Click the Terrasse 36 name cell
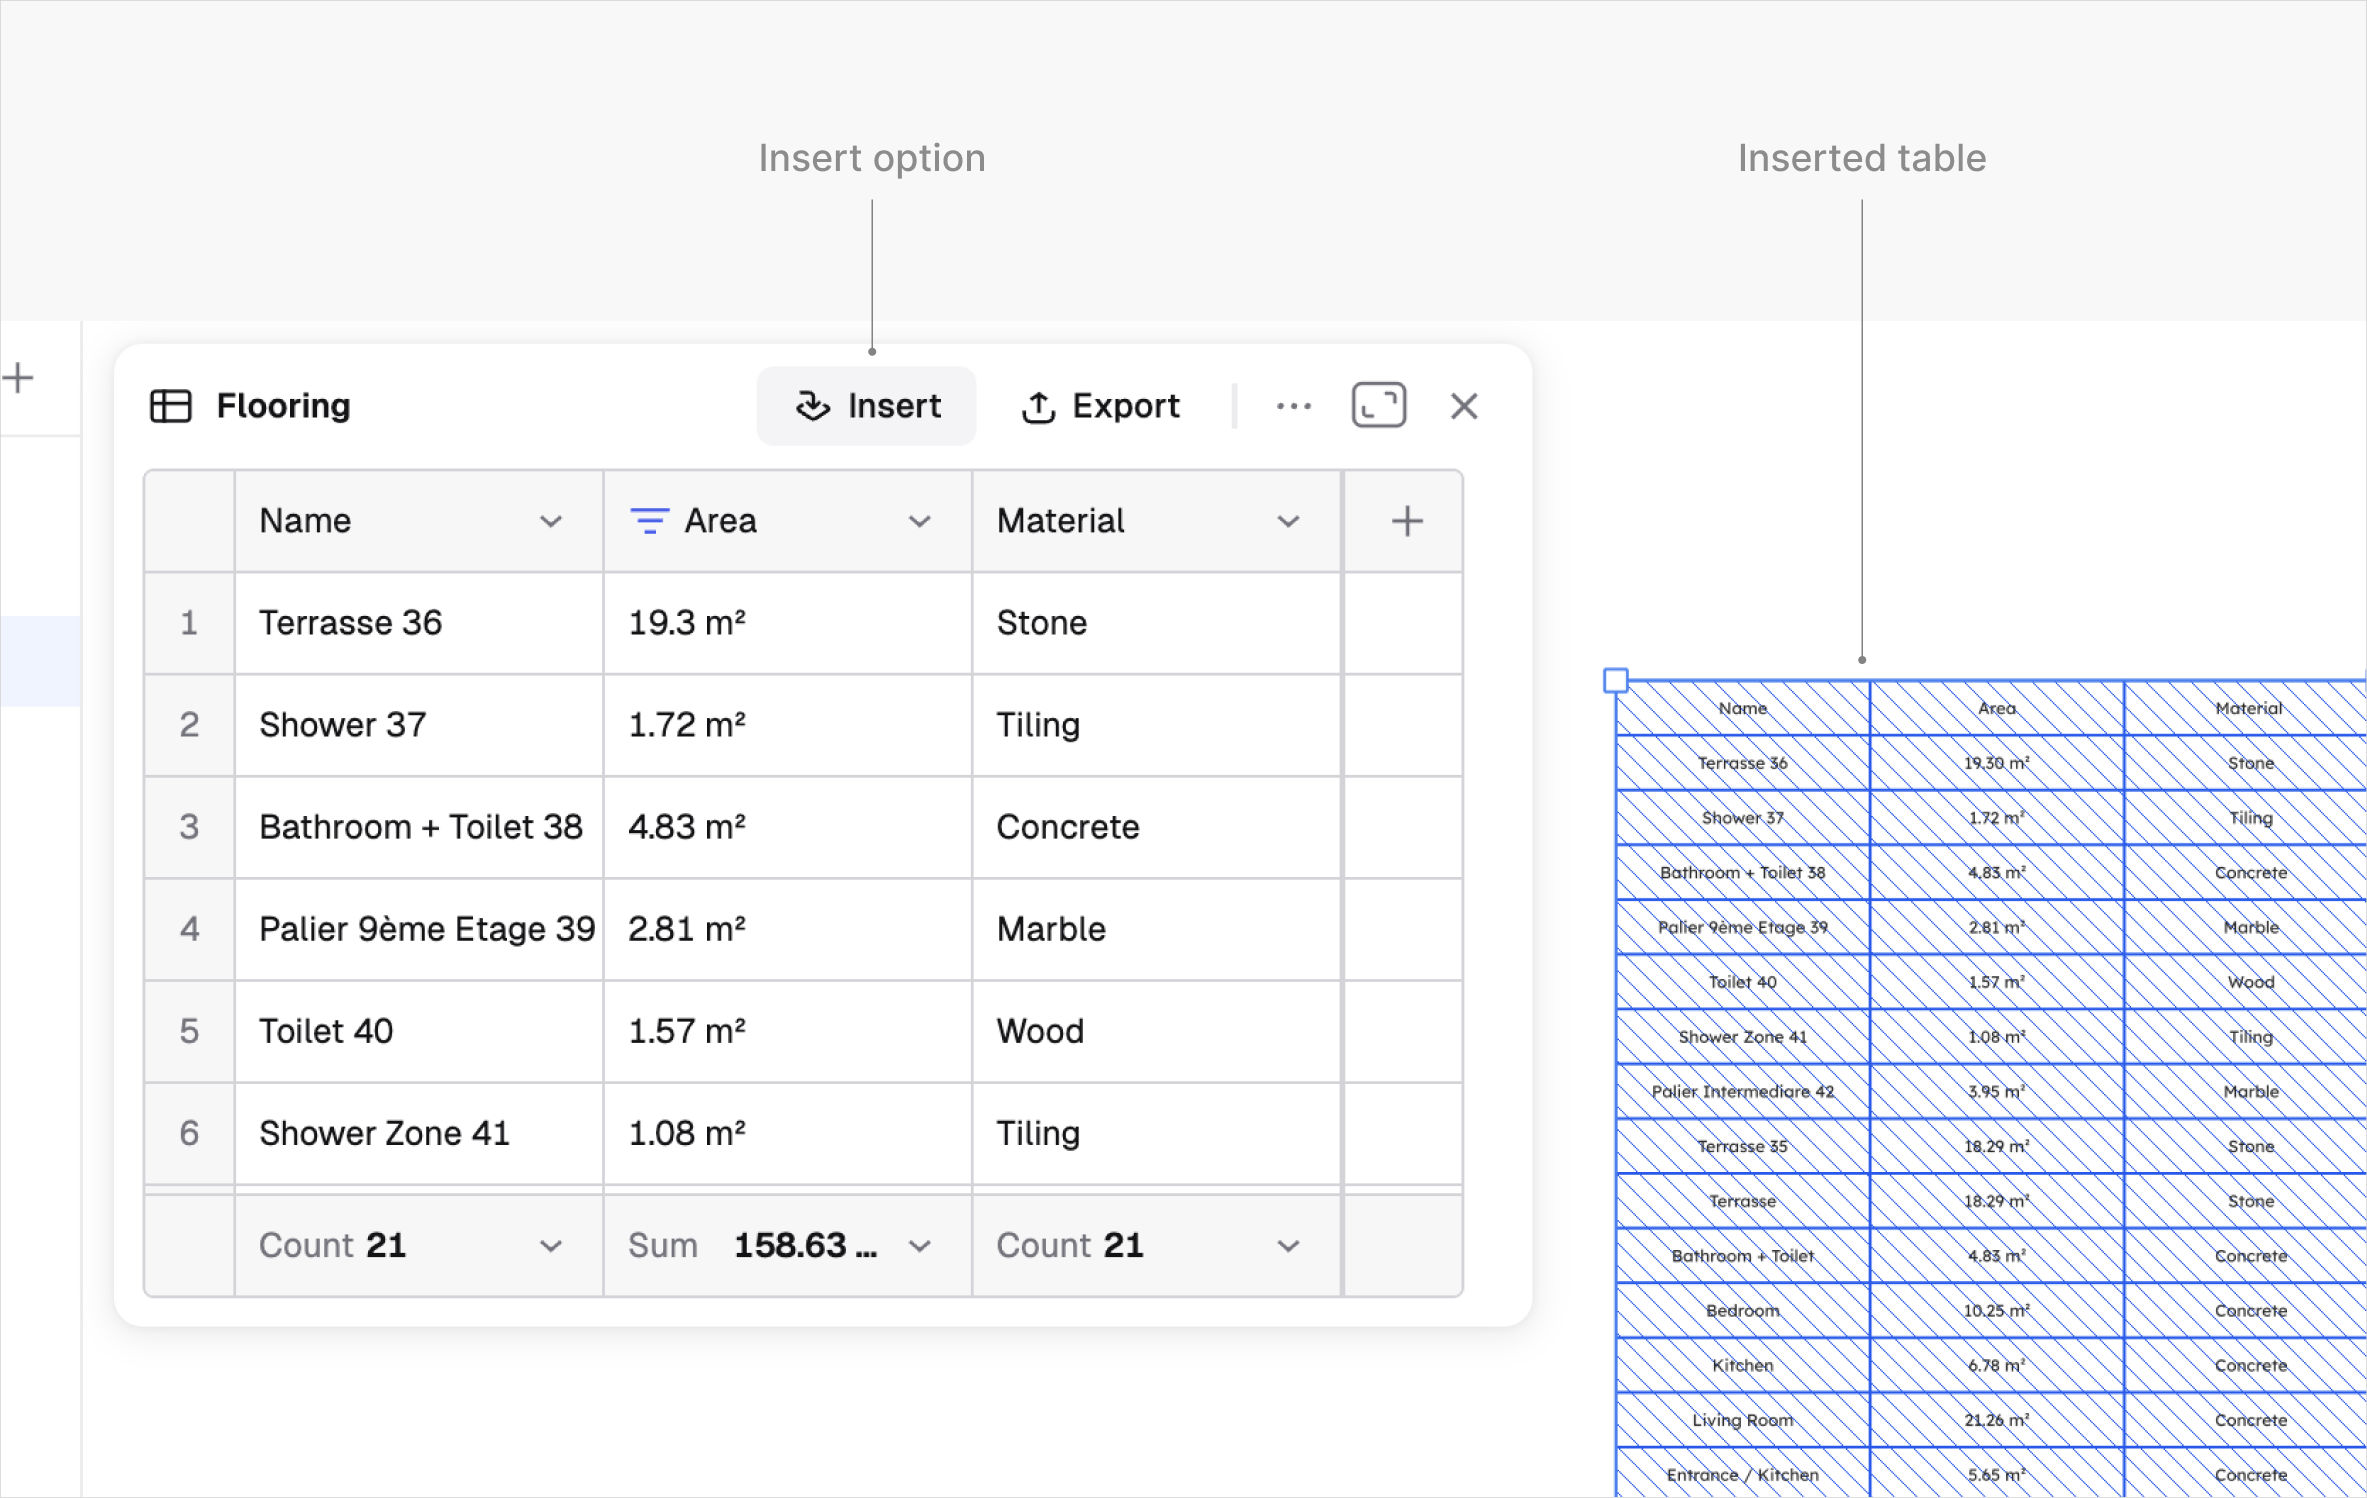This screenshot has height=1498, width=2367. [x=350, y=623]
